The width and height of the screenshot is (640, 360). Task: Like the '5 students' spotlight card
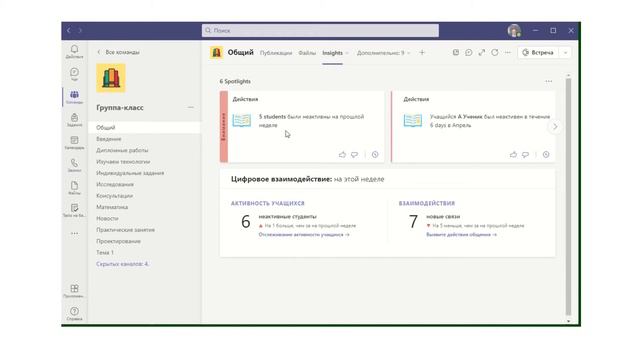pyautogui.click(x=342, y=155)
